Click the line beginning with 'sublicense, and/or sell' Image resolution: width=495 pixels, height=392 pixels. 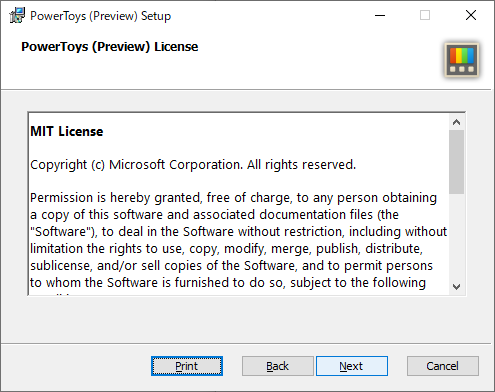tap(231, 266)
